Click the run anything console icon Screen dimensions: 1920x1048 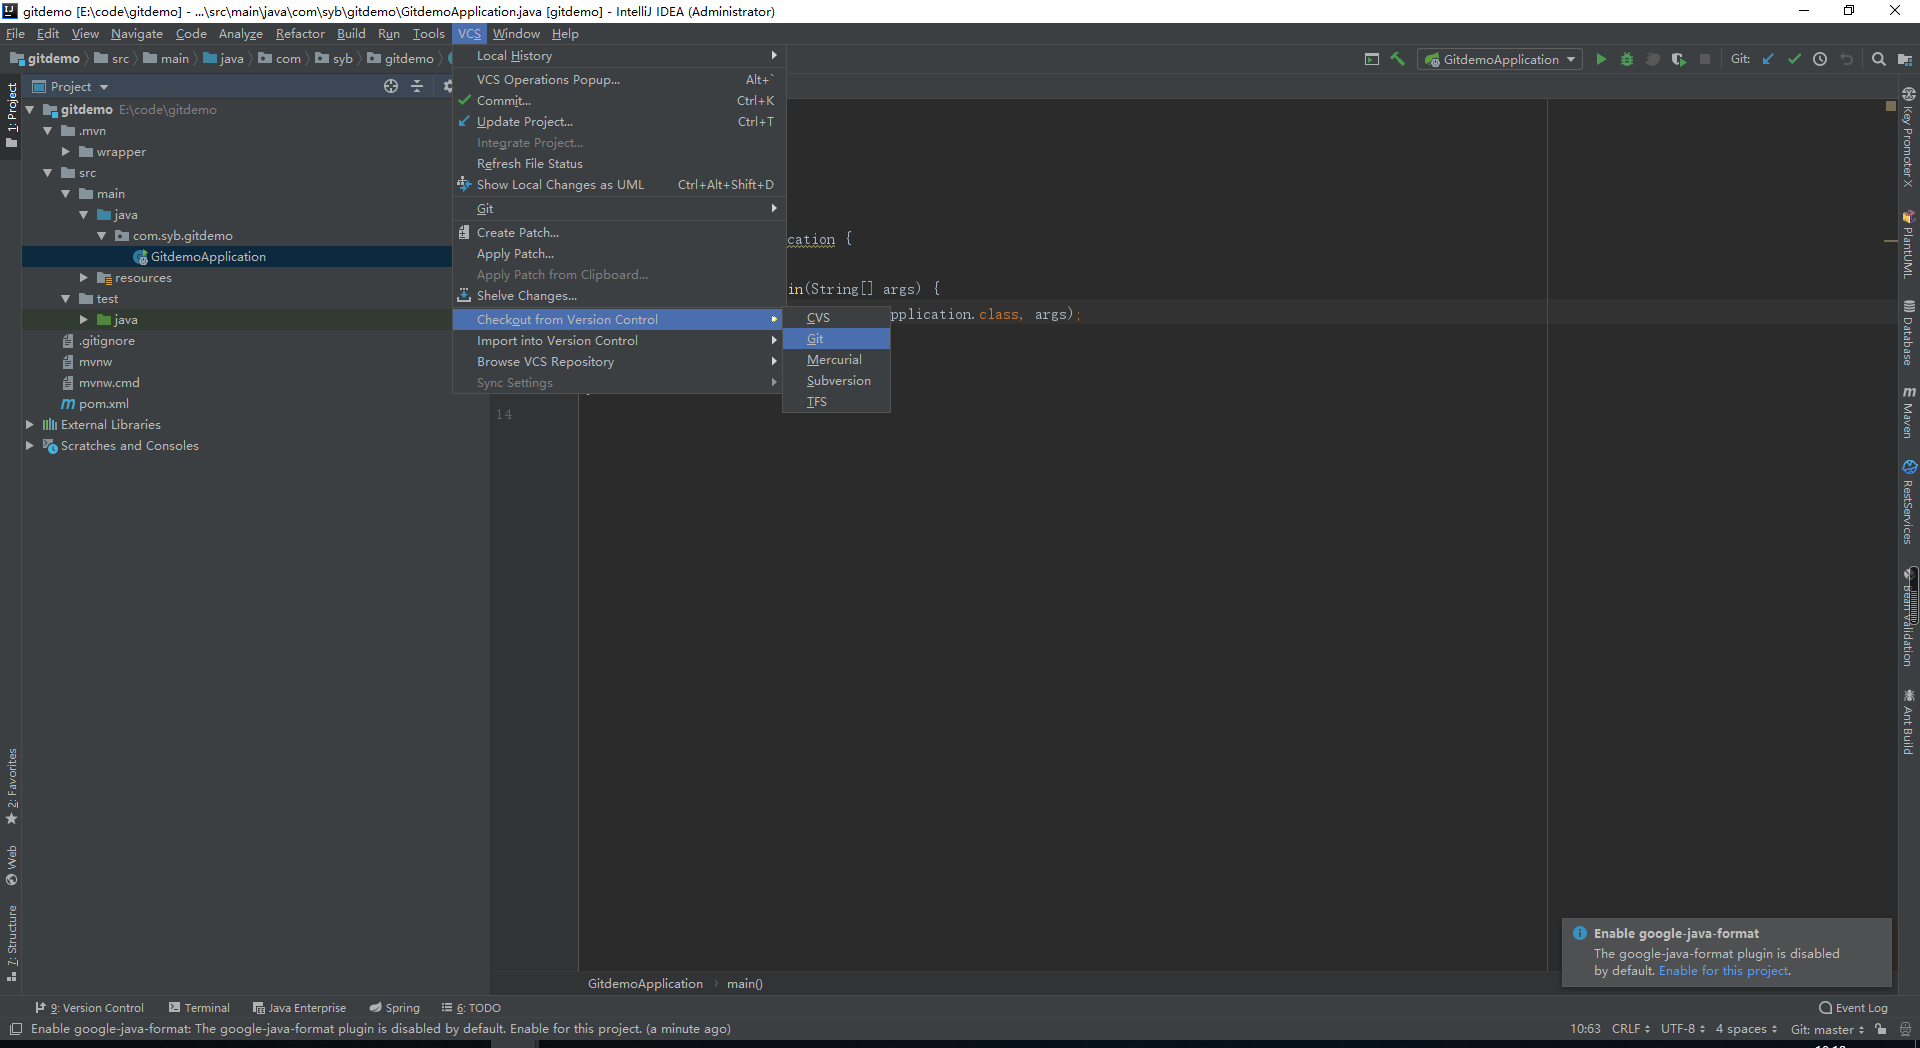(x=1372, y=60)
